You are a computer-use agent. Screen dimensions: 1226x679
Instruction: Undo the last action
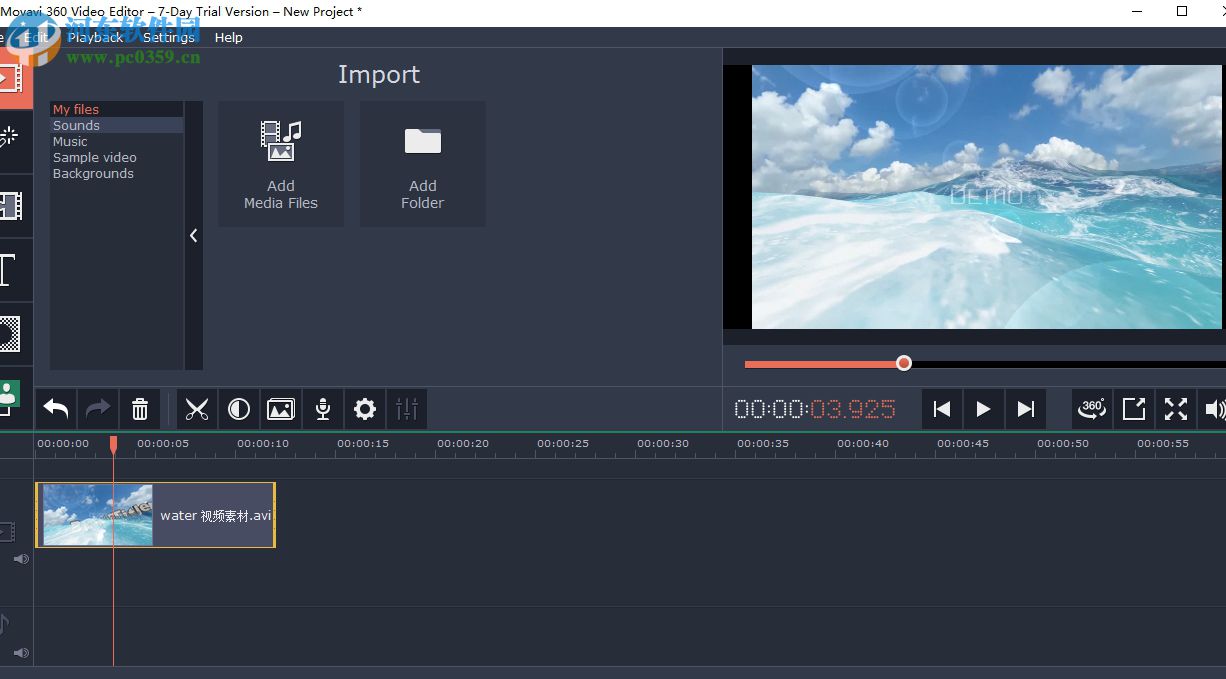(x=55, y=409)
